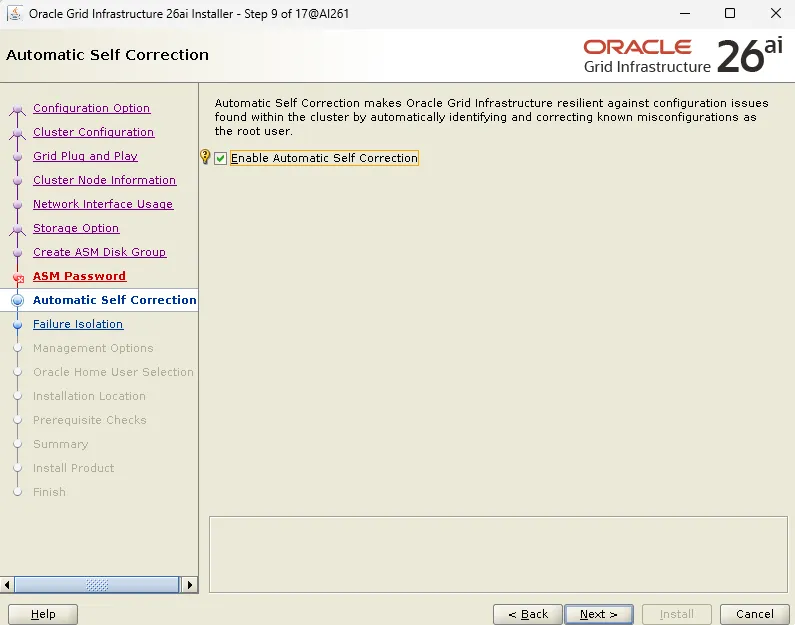
Task: Click the right arrow of sidebar scrollbar
Action: (x=190, y=585)
